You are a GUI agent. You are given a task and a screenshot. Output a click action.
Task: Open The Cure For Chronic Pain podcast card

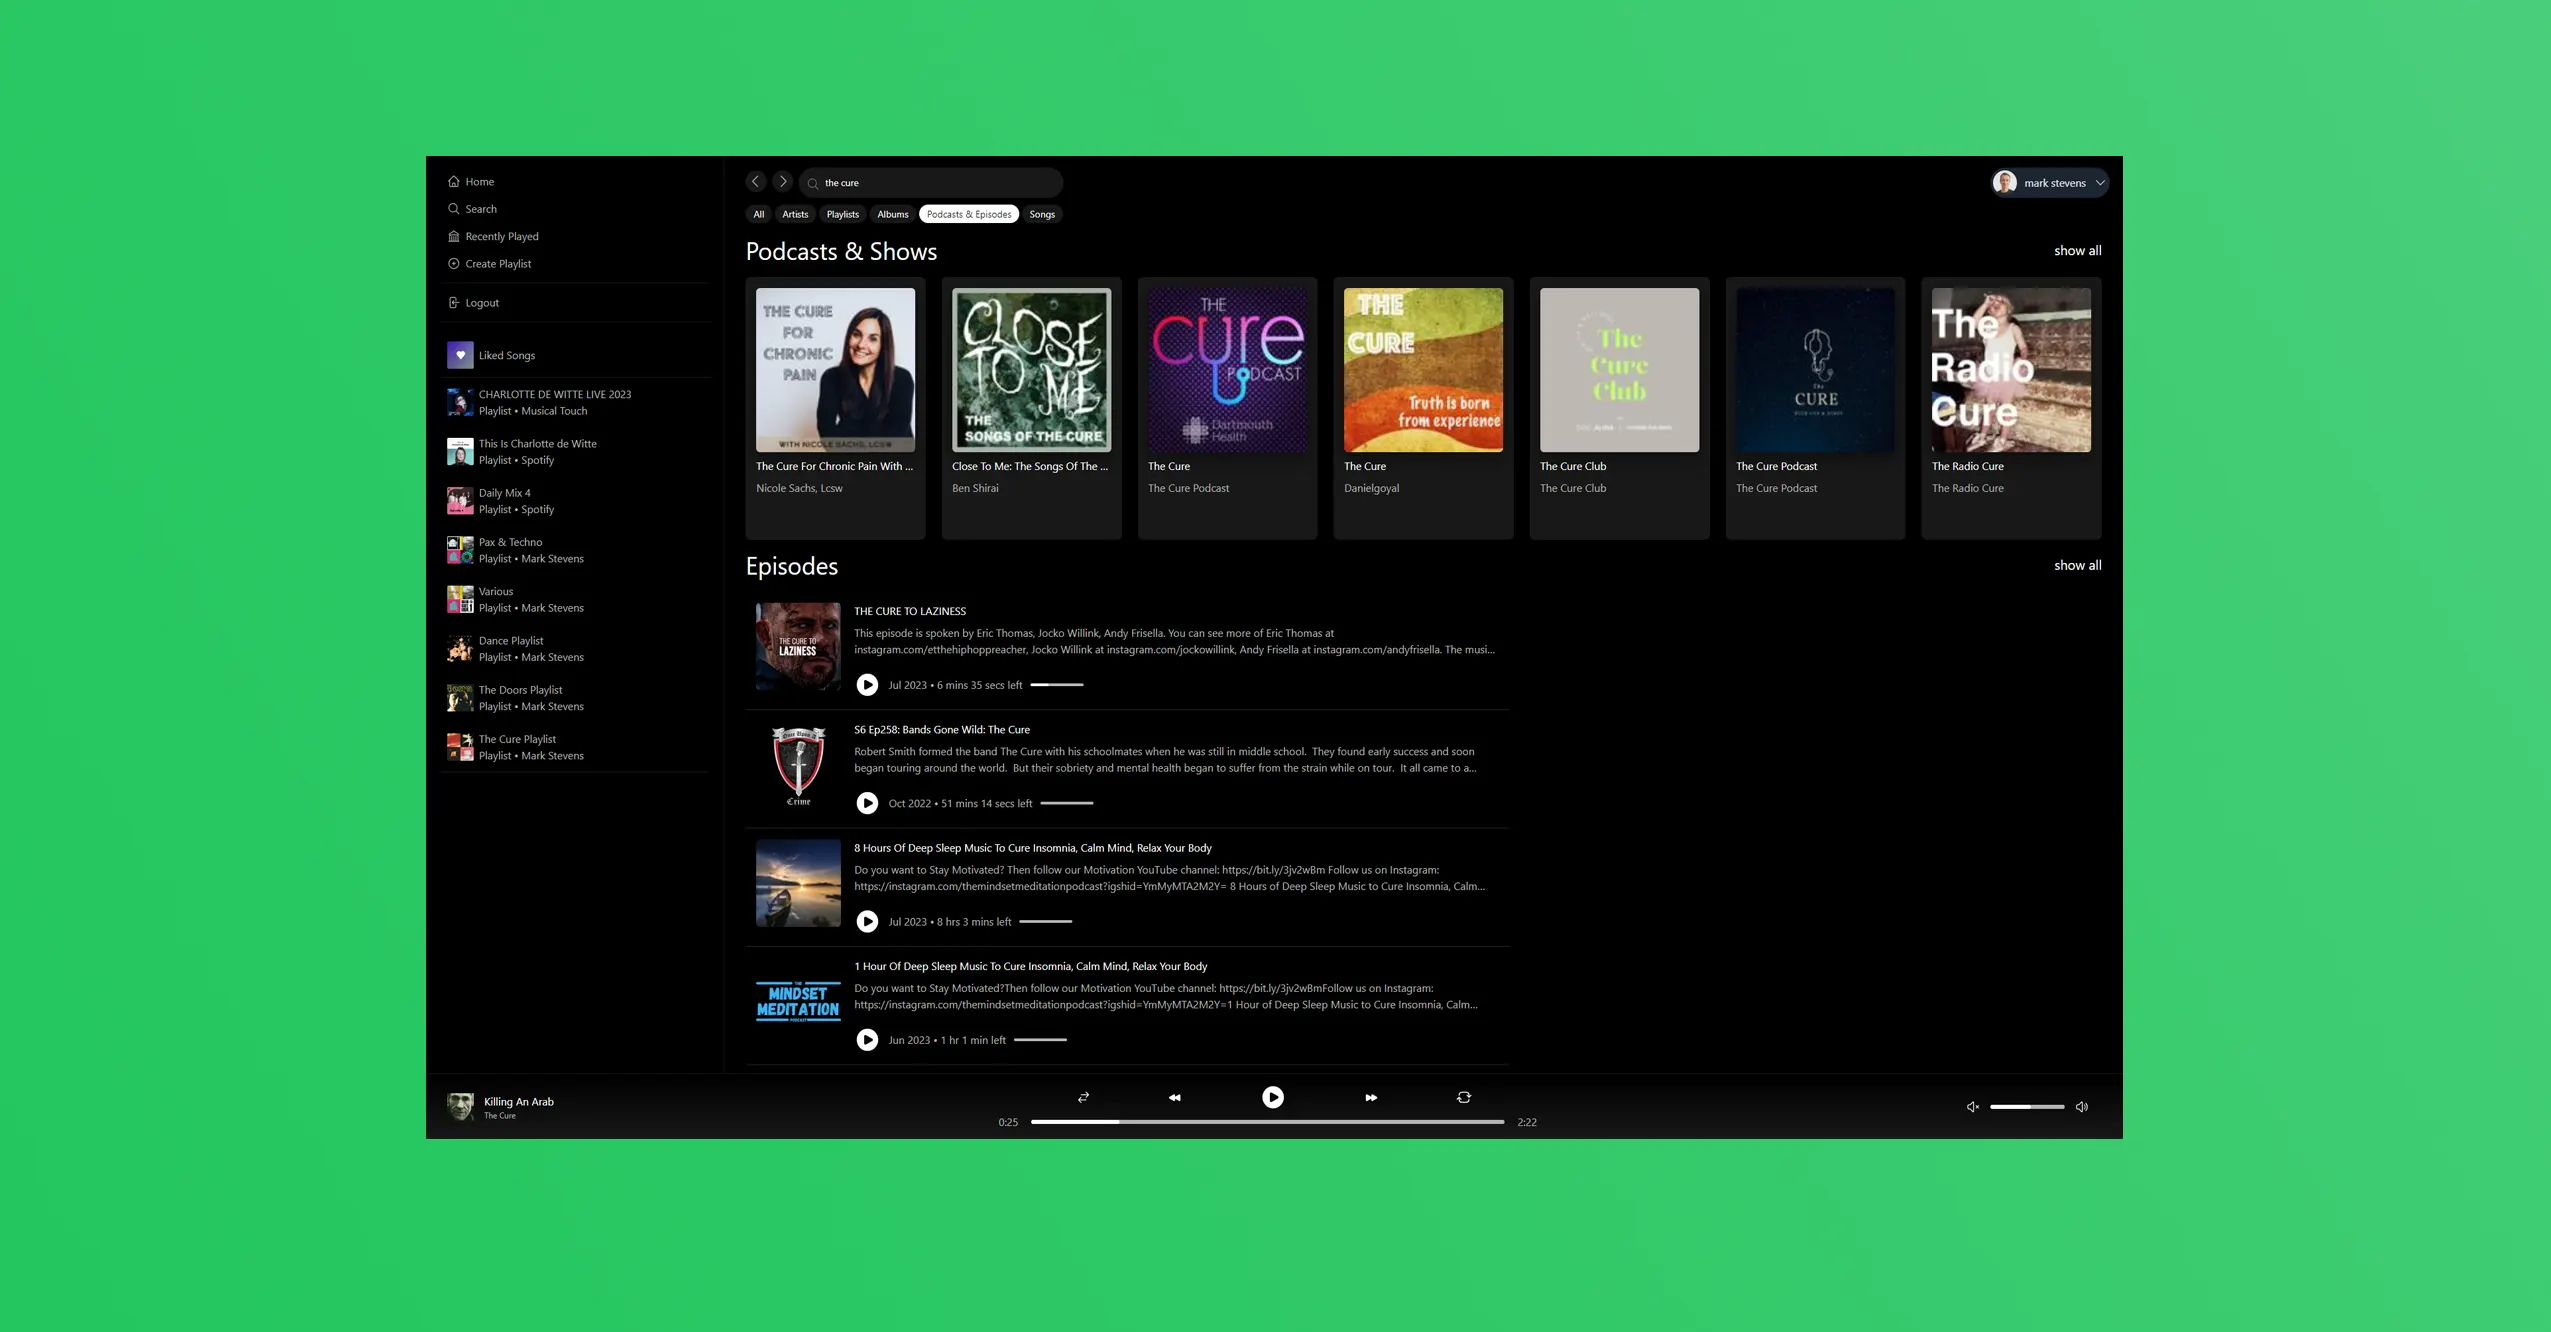(x=835, y=408)
